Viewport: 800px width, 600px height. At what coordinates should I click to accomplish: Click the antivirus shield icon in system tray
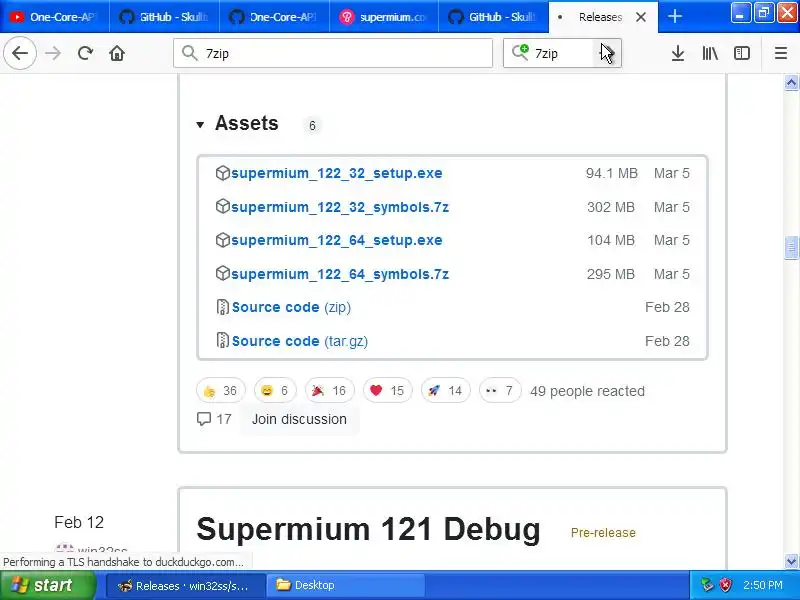click(x=725, y=585)
